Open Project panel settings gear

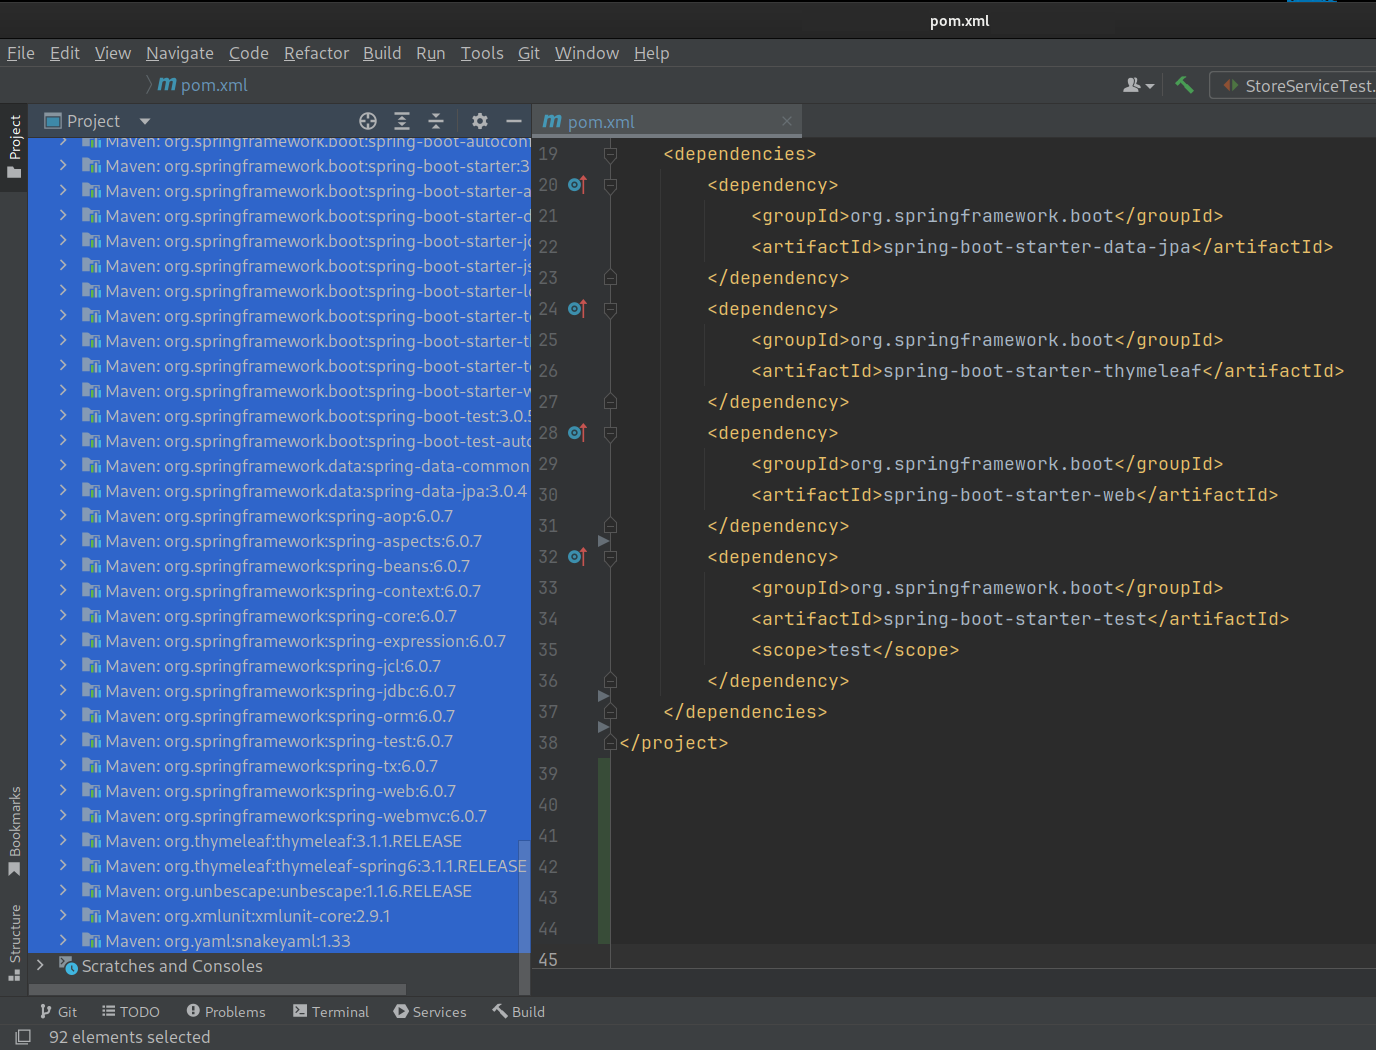click(480, 121)
